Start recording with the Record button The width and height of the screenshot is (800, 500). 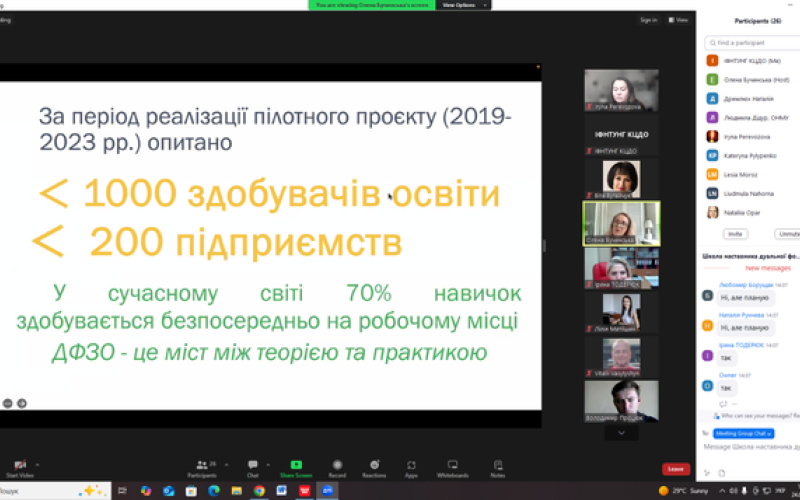337,468
